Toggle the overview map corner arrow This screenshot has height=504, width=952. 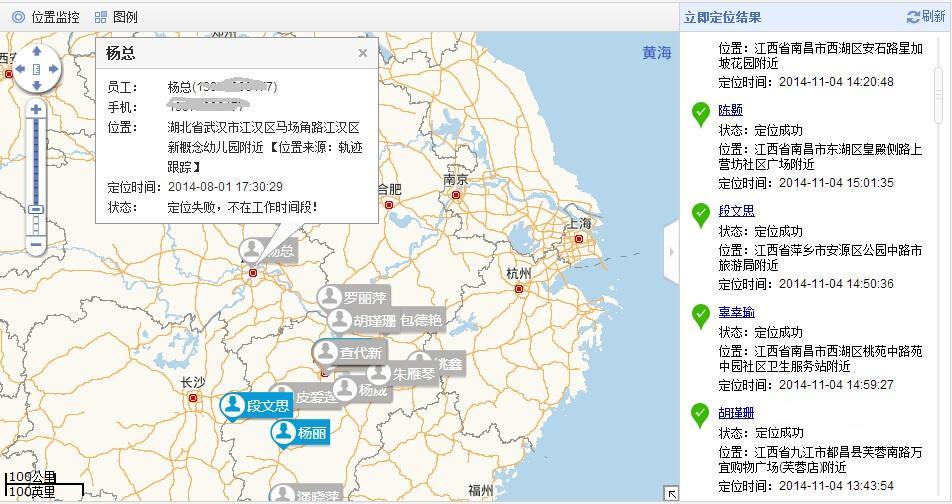click(x=672, y=493)
